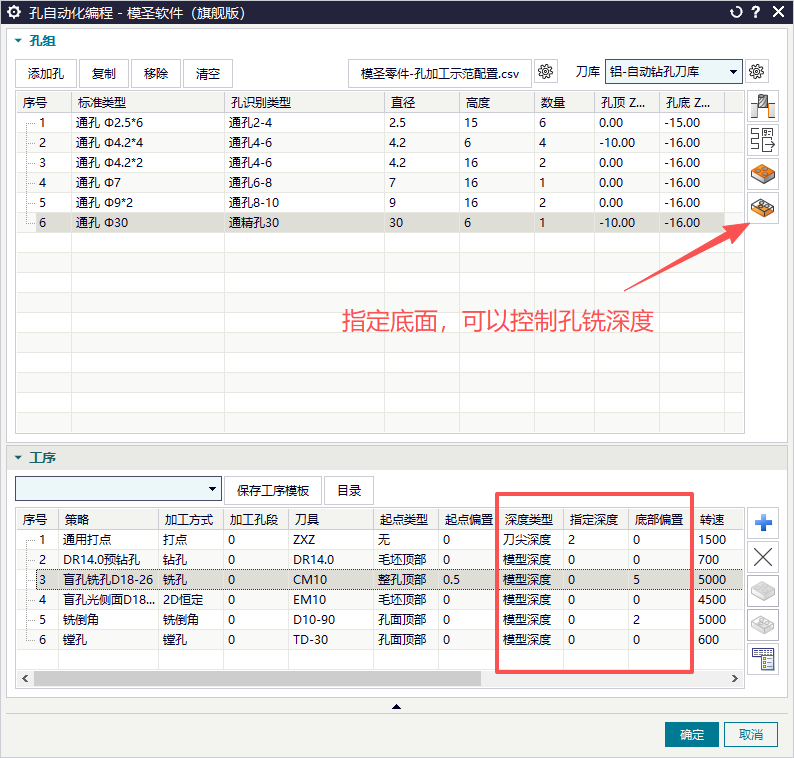Click the hole list export icon
The width and height of the screenshot is (794, 758).
click(763, 140)
